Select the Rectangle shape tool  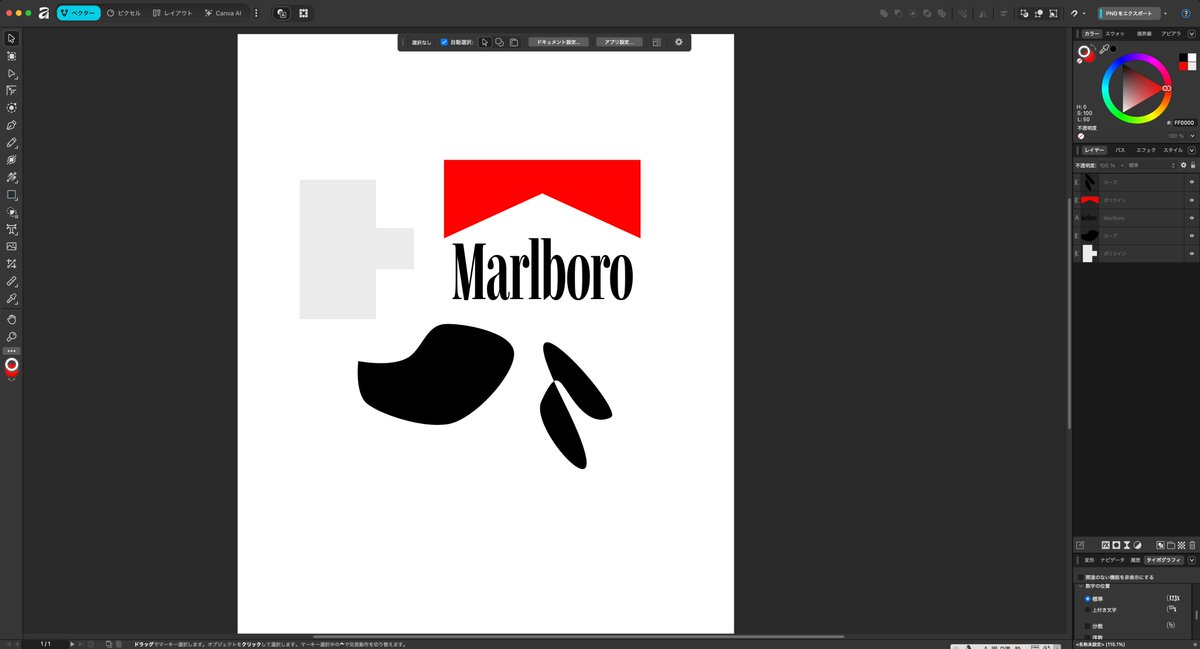[x=11, y=195]
